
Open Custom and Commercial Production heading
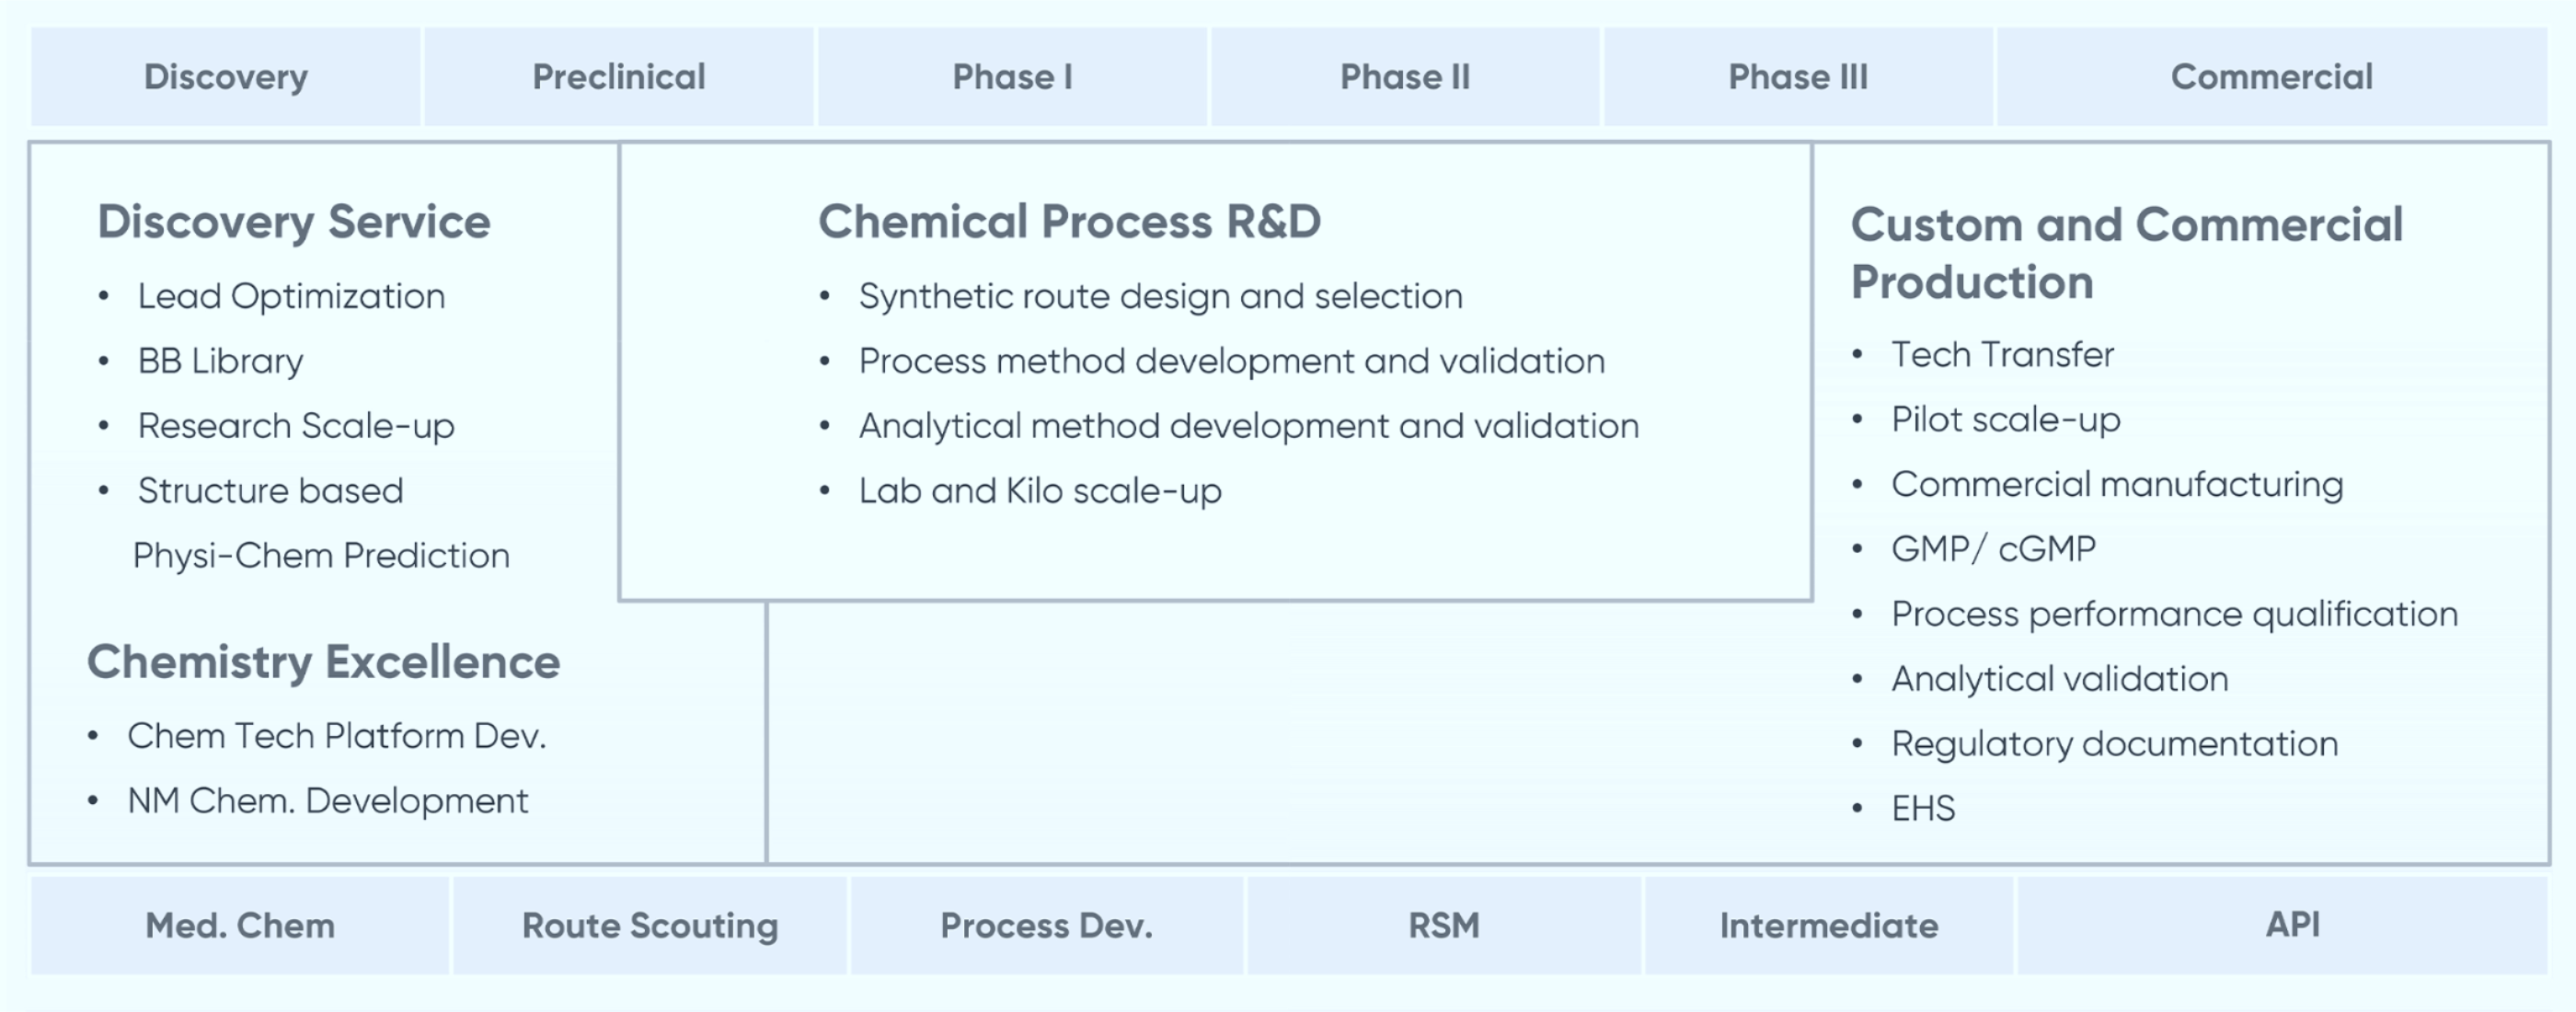tap(2126, 253)
